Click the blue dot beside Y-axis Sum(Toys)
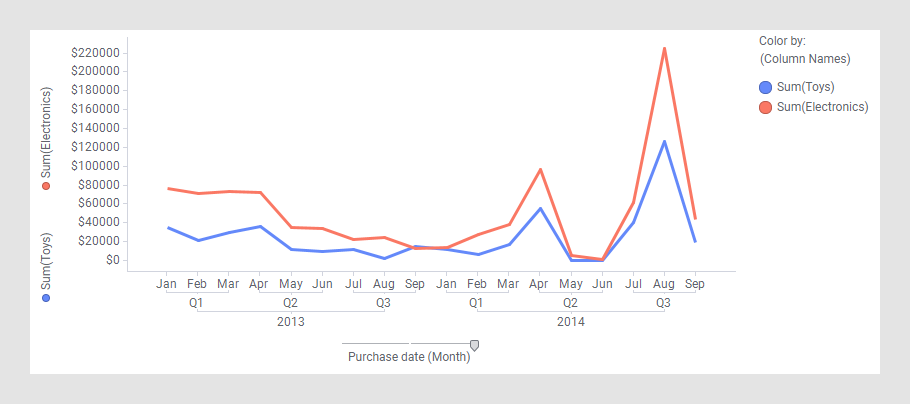910x404 pixels. tap(46, 298)
